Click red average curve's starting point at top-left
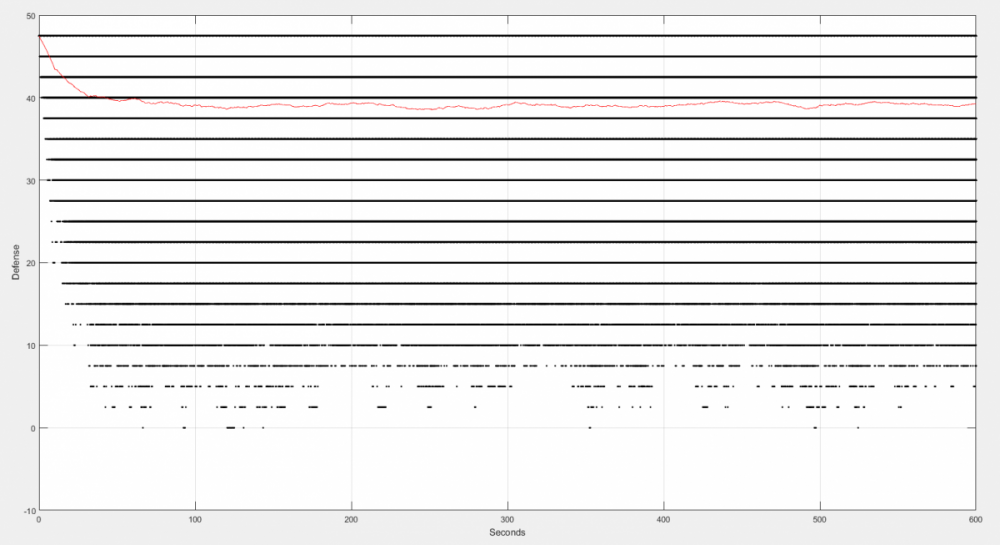 coord(39,37)
